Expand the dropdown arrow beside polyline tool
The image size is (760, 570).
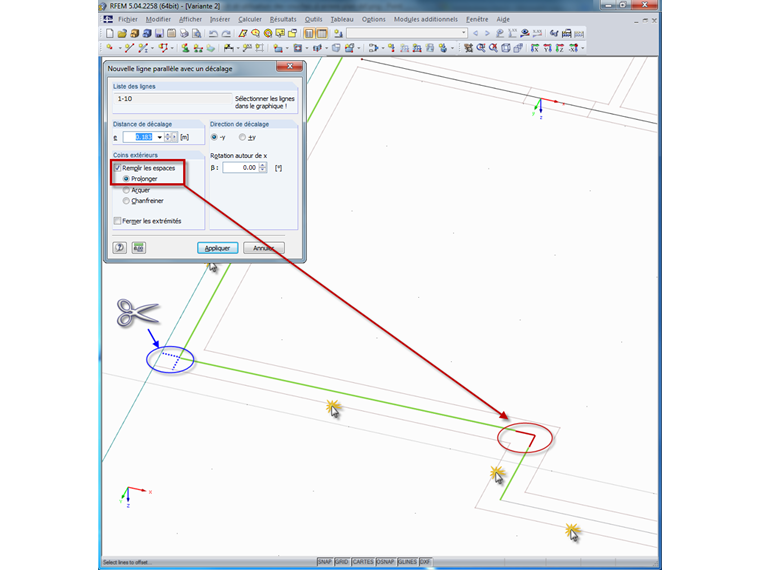pos(172,48)
